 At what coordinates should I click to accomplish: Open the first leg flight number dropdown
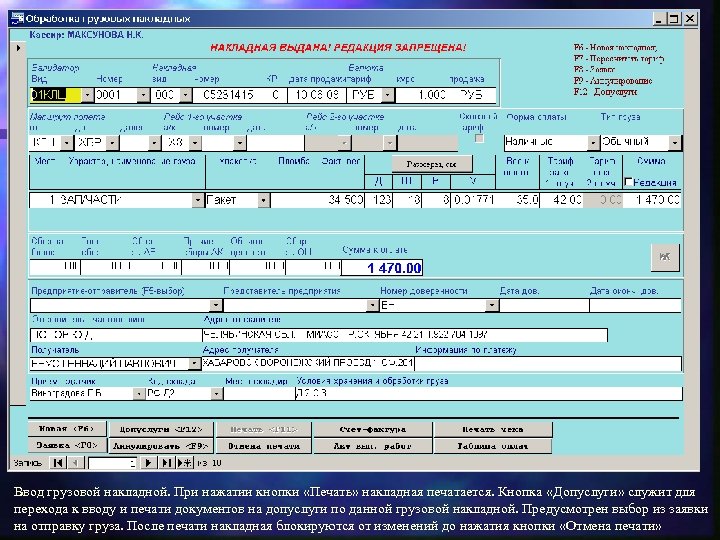240,143
